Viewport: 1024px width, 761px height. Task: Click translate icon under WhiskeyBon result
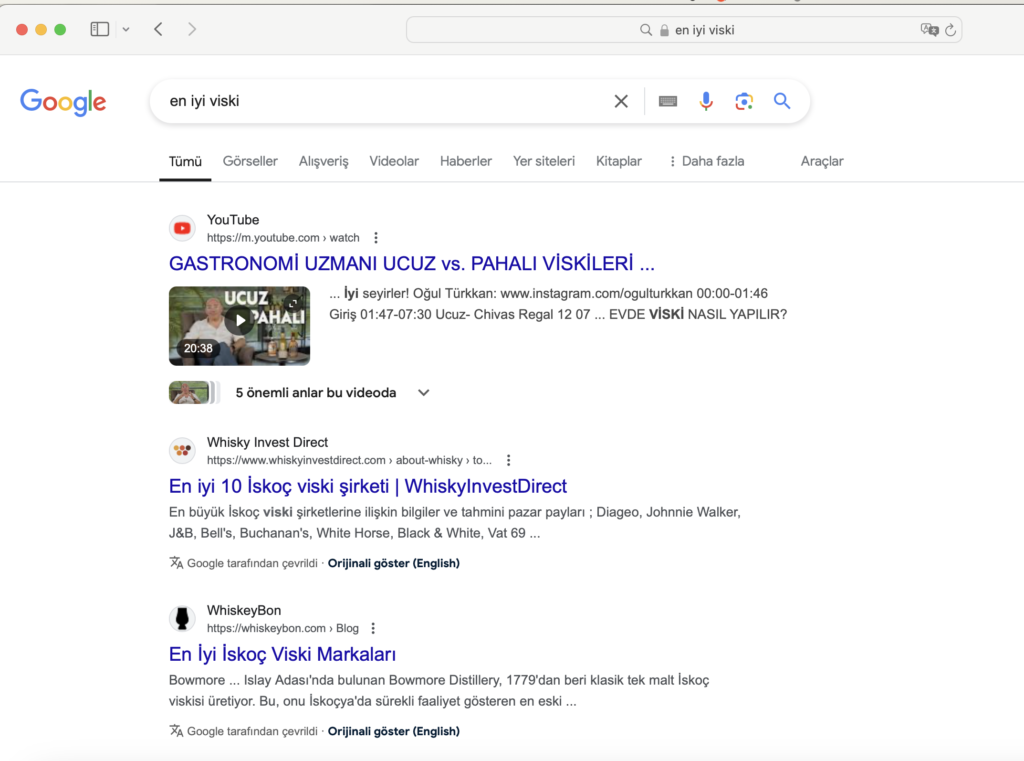(176, 730)
